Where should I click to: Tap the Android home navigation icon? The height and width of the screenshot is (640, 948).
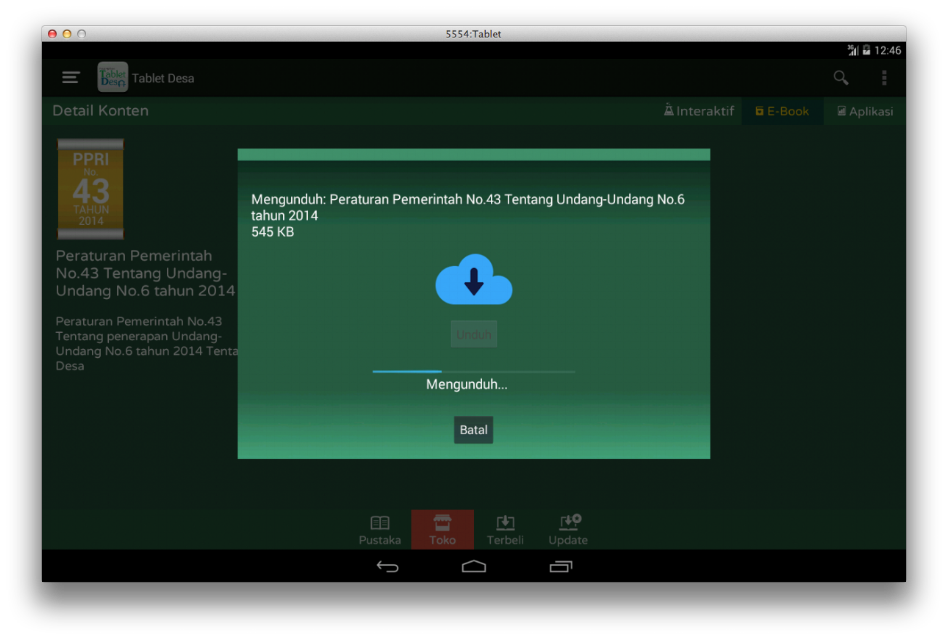pyautogui.click(x=473, y=566)
